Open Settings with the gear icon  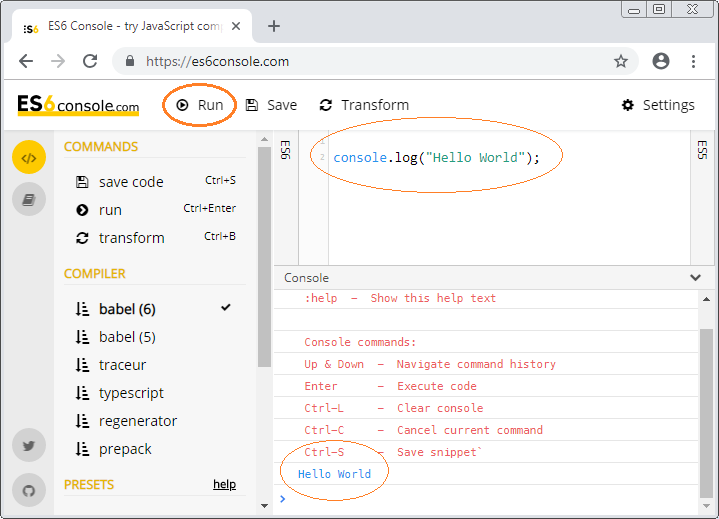pyautogui.click(x=658, y=105)
